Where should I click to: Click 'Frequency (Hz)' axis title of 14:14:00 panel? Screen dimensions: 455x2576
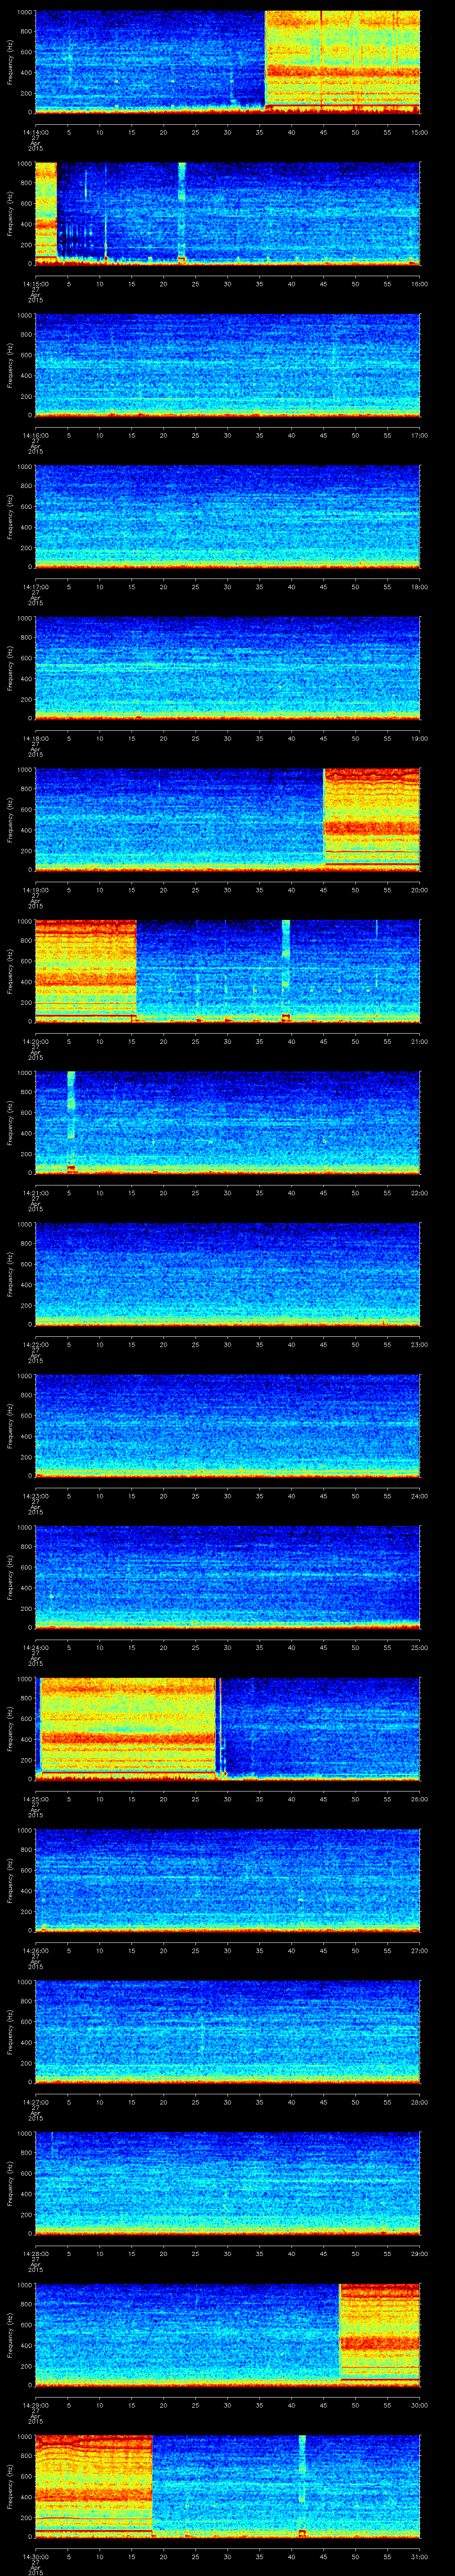pos(10,62)
